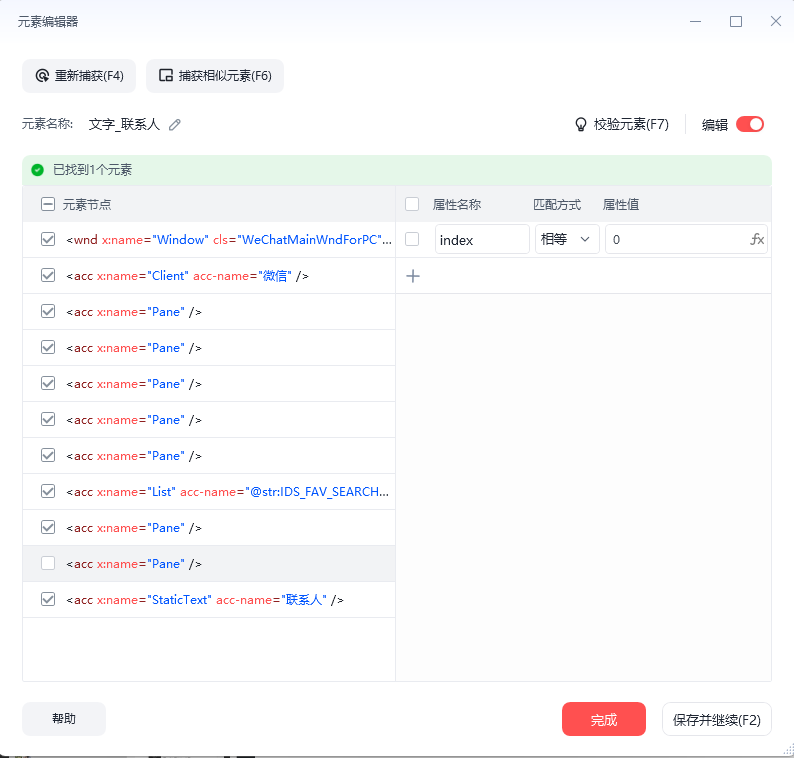Select the Window WeChatMainWndForPC node row
Screen dimensions: 794x758
[x=227, y=240]
